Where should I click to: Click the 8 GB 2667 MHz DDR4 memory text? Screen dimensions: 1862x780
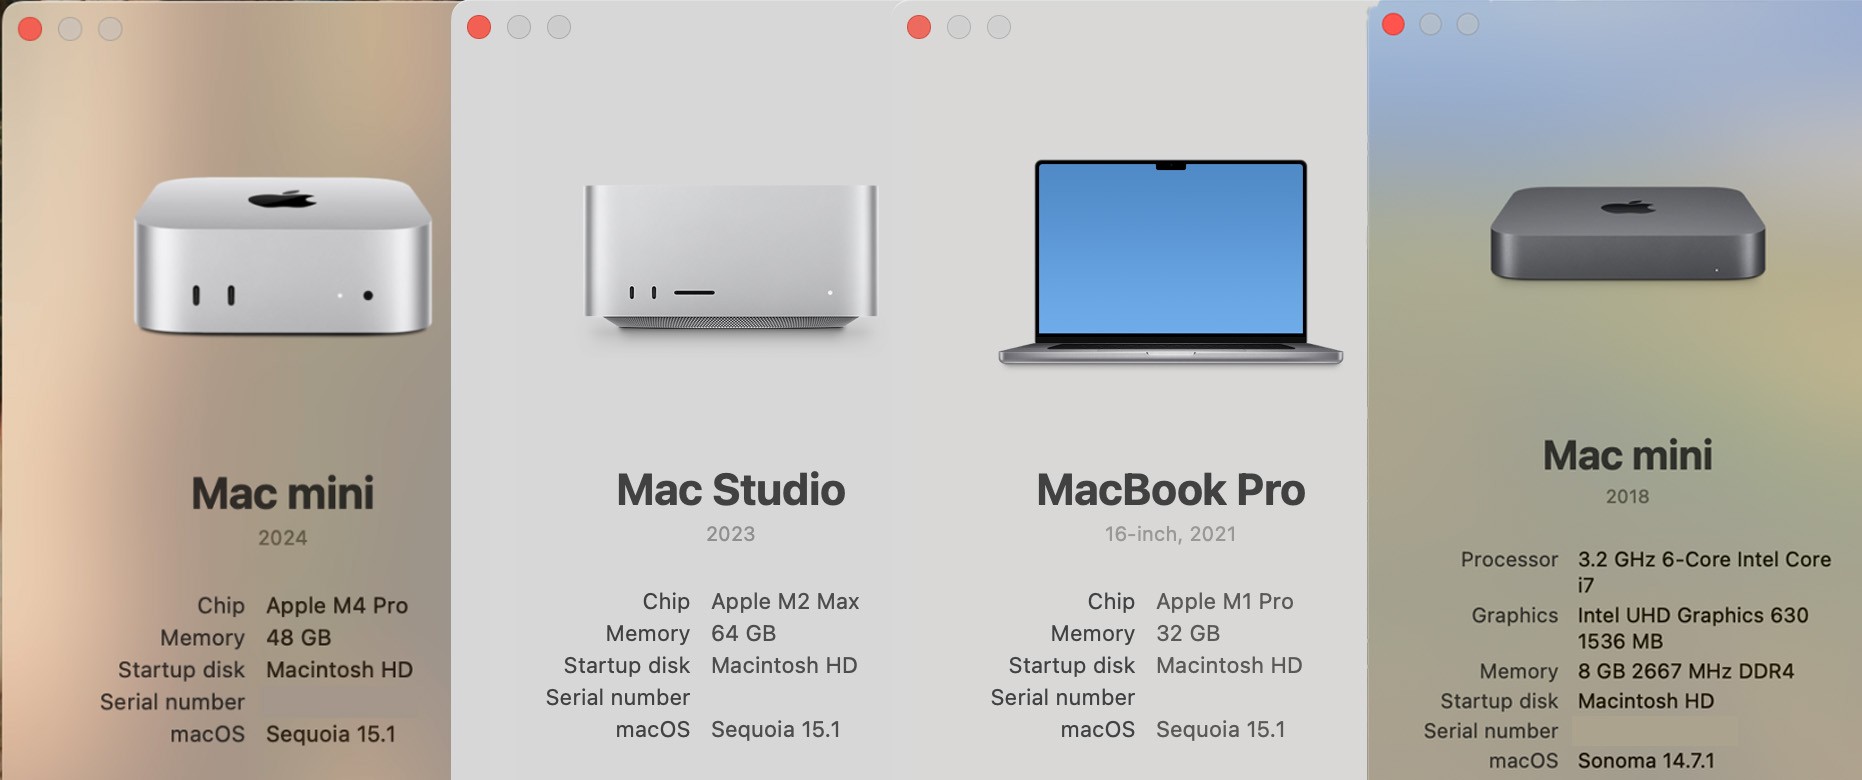pyautogui.click(x=1686, y=671)
